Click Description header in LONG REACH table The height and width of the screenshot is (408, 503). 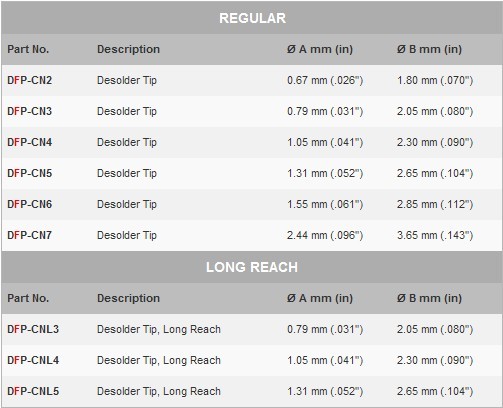[128, 298]
